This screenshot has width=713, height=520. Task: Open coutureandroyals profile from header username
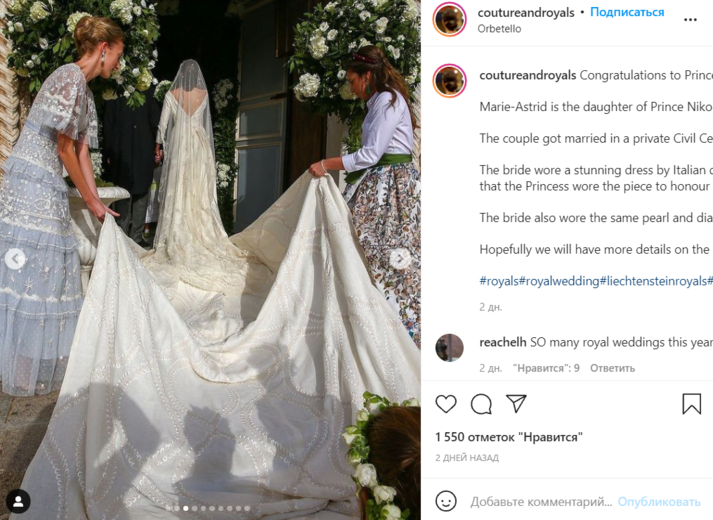tap(526, 12)
